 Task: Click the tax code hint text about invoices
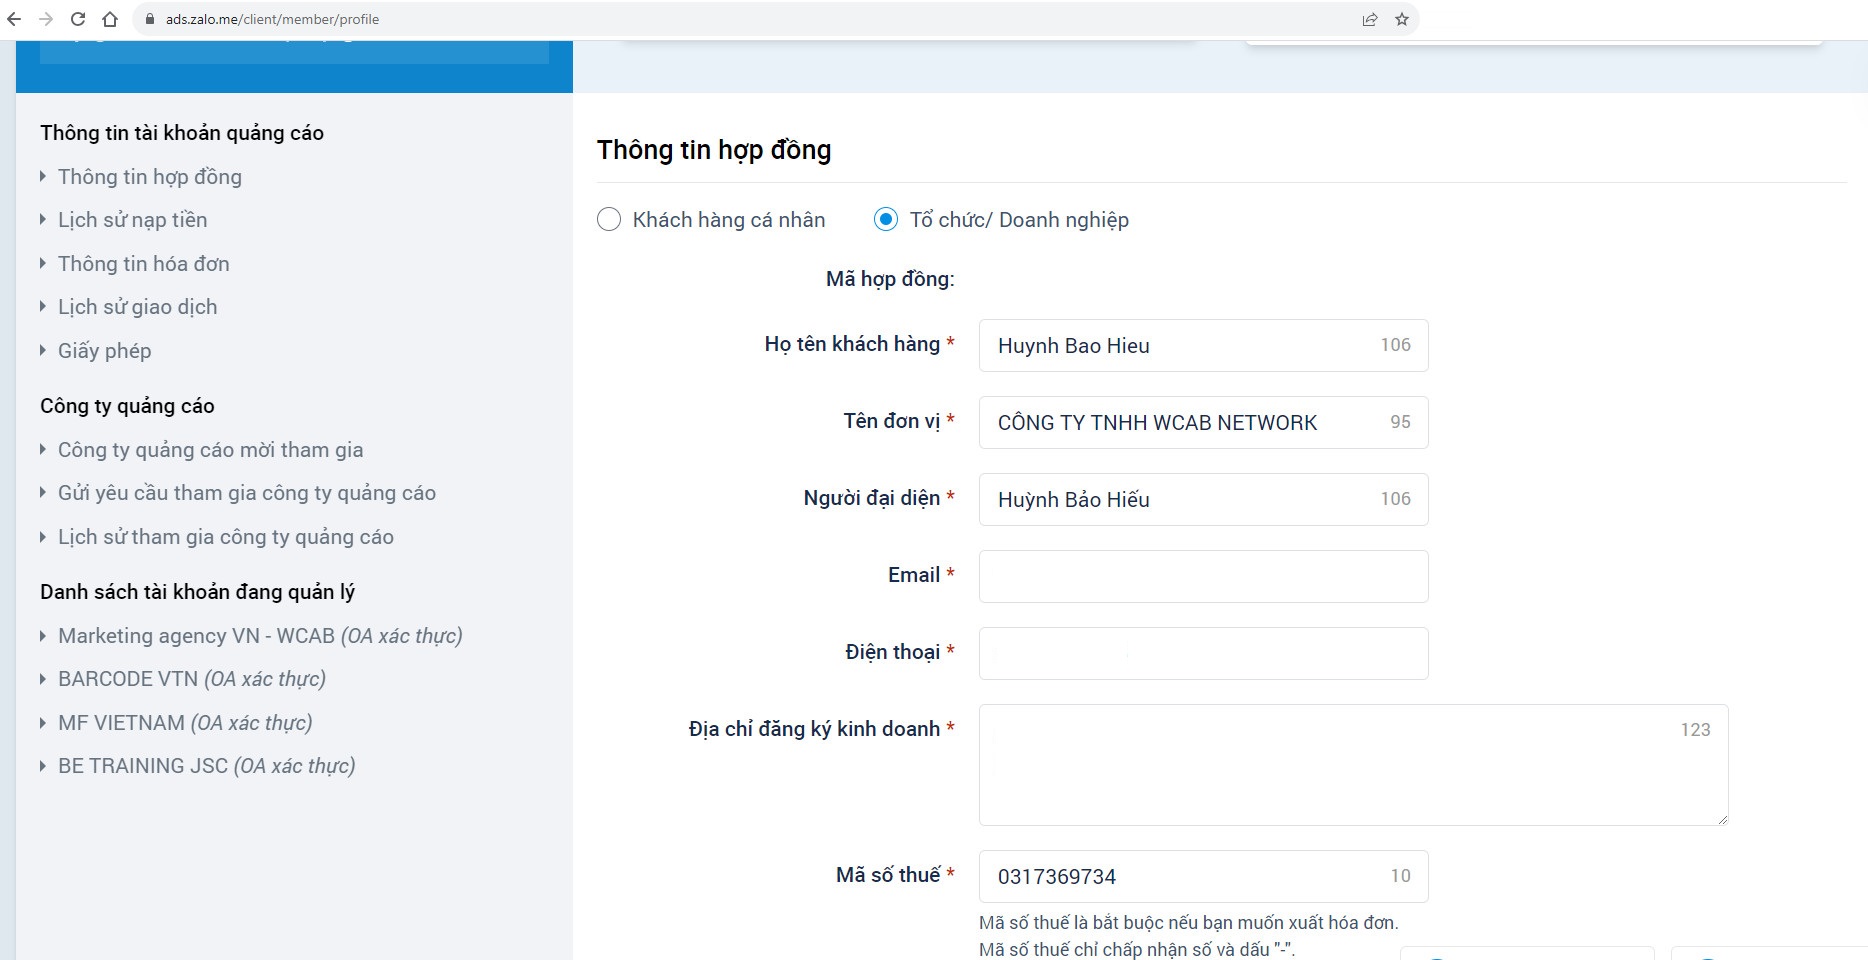coord(1189,923)
